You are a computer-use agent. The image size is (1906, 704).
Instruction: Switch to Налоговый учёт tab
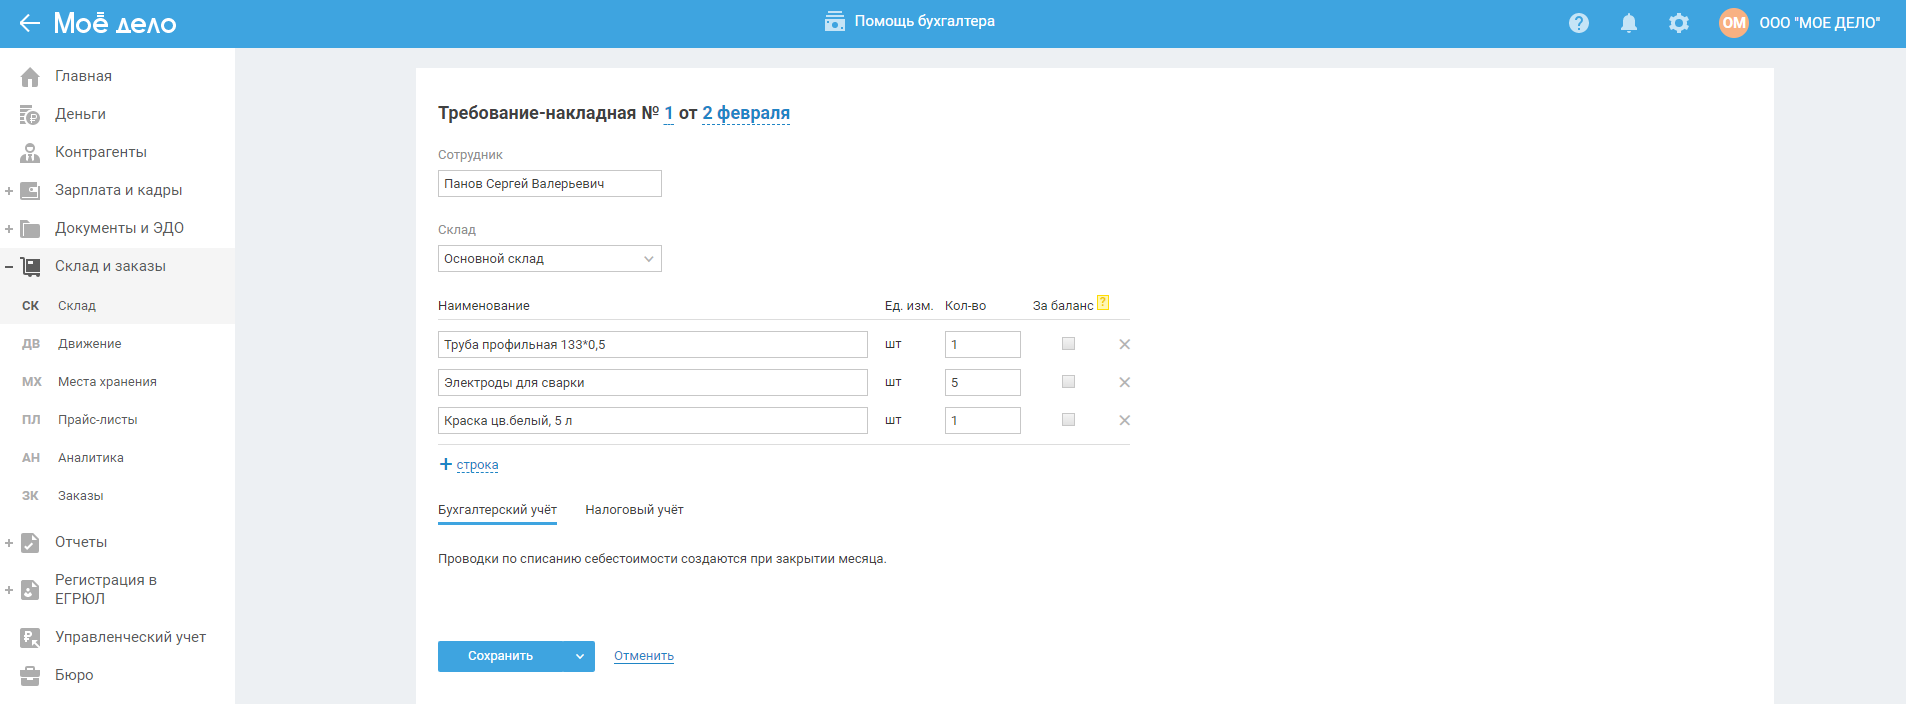[634, 510]
